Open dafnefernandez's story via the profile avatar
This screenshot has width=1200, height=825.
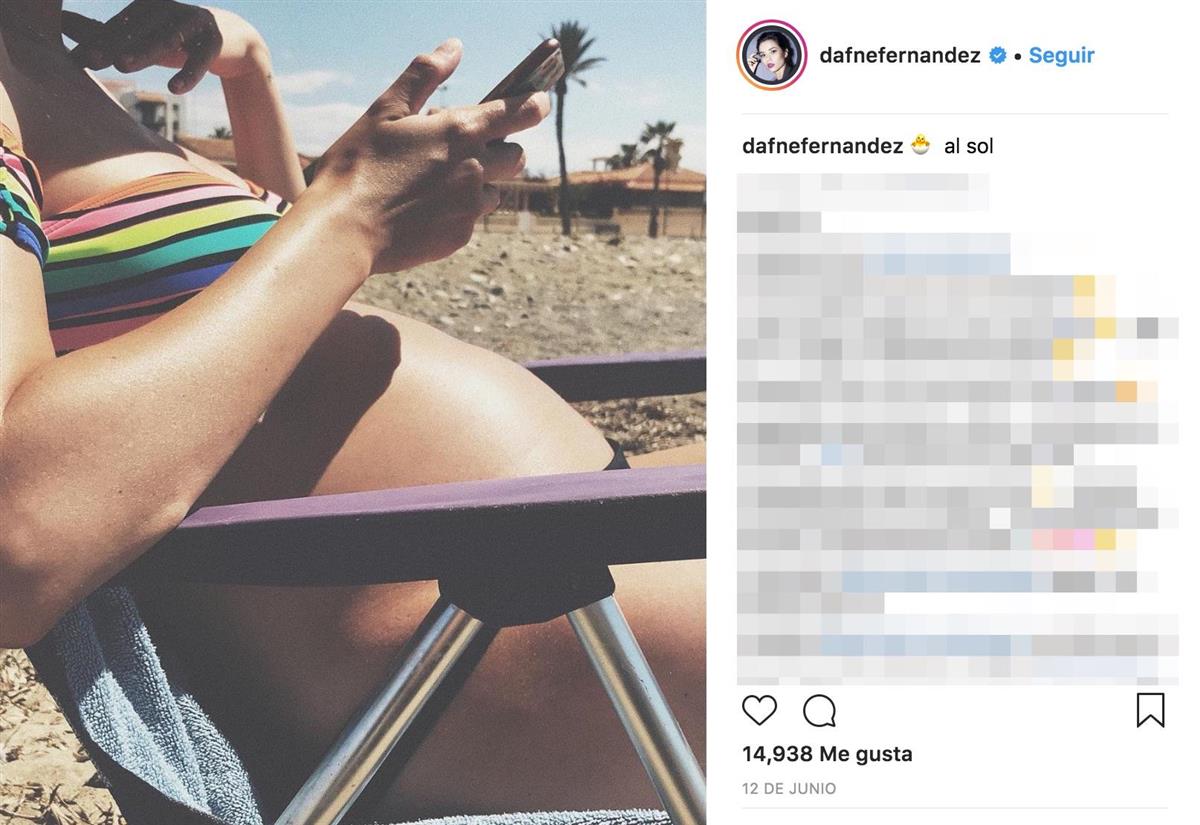(x=772, y=55)
